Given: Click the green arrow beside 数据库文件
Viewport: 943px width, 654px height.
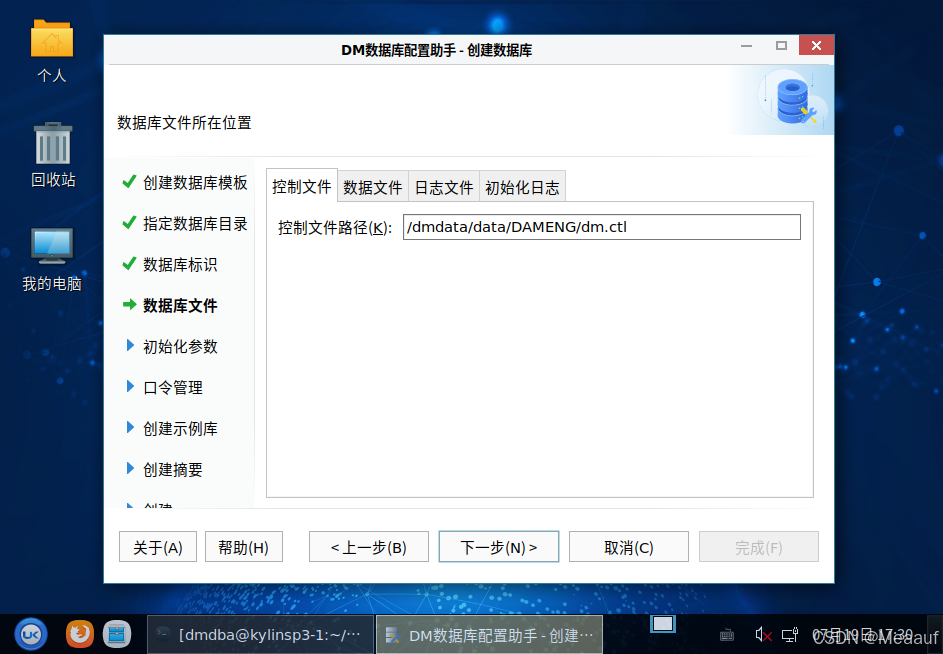Looking at the screenshot, I should pyautogui.click(x=129, y=304).
